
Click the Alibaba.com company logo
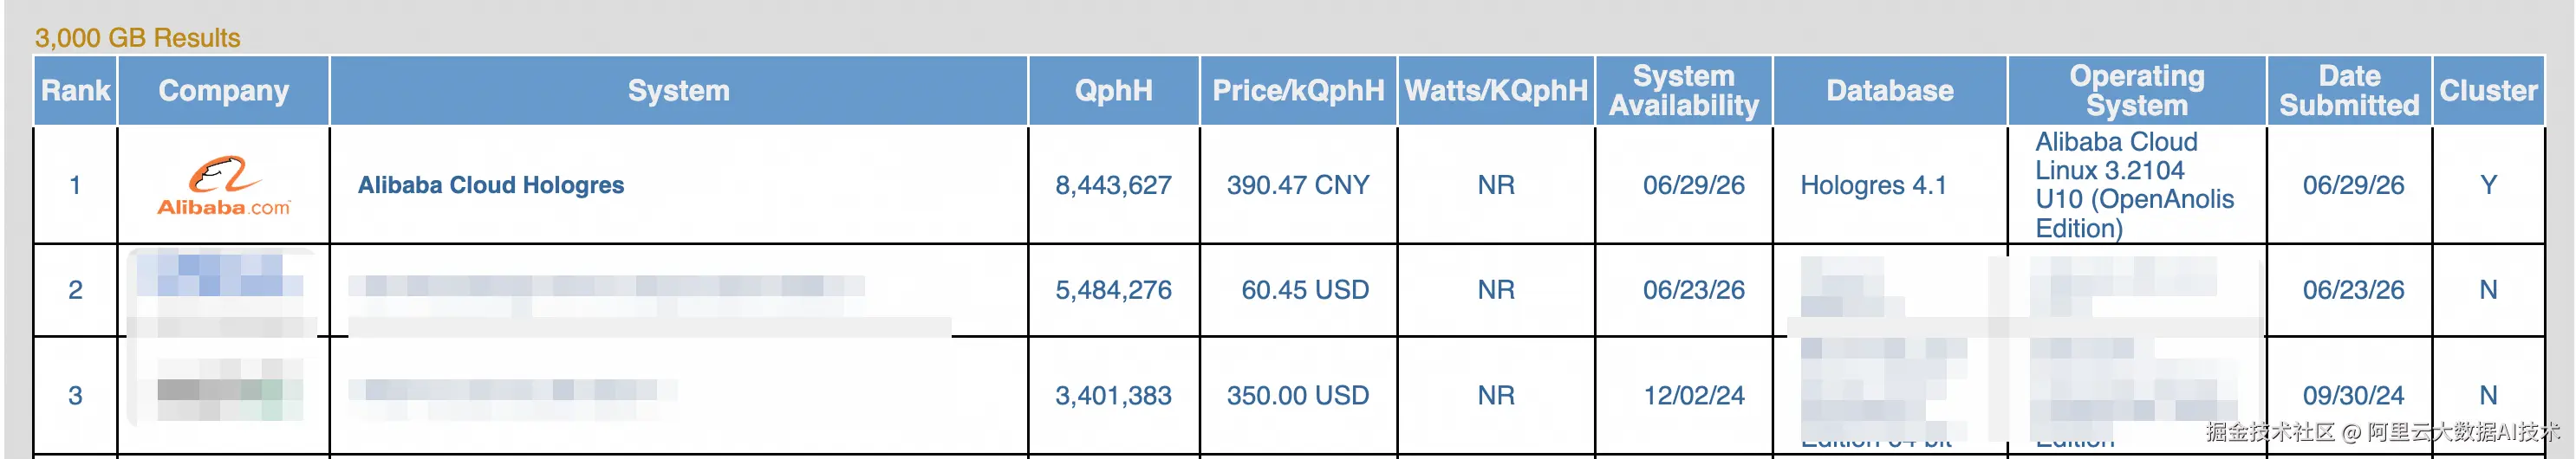pos(223,186)
